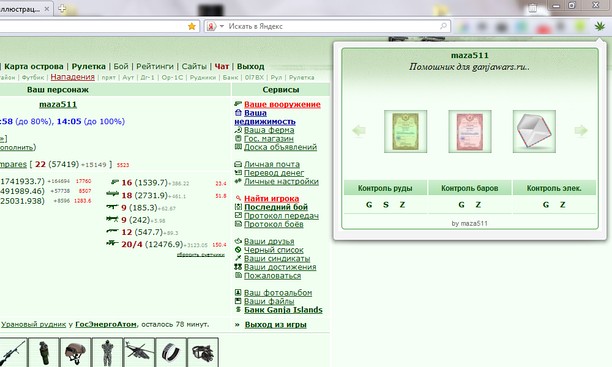This screenshot has width=612, height=367.
Task: Open Личная почта link
Action: click(x=272, y=164)
